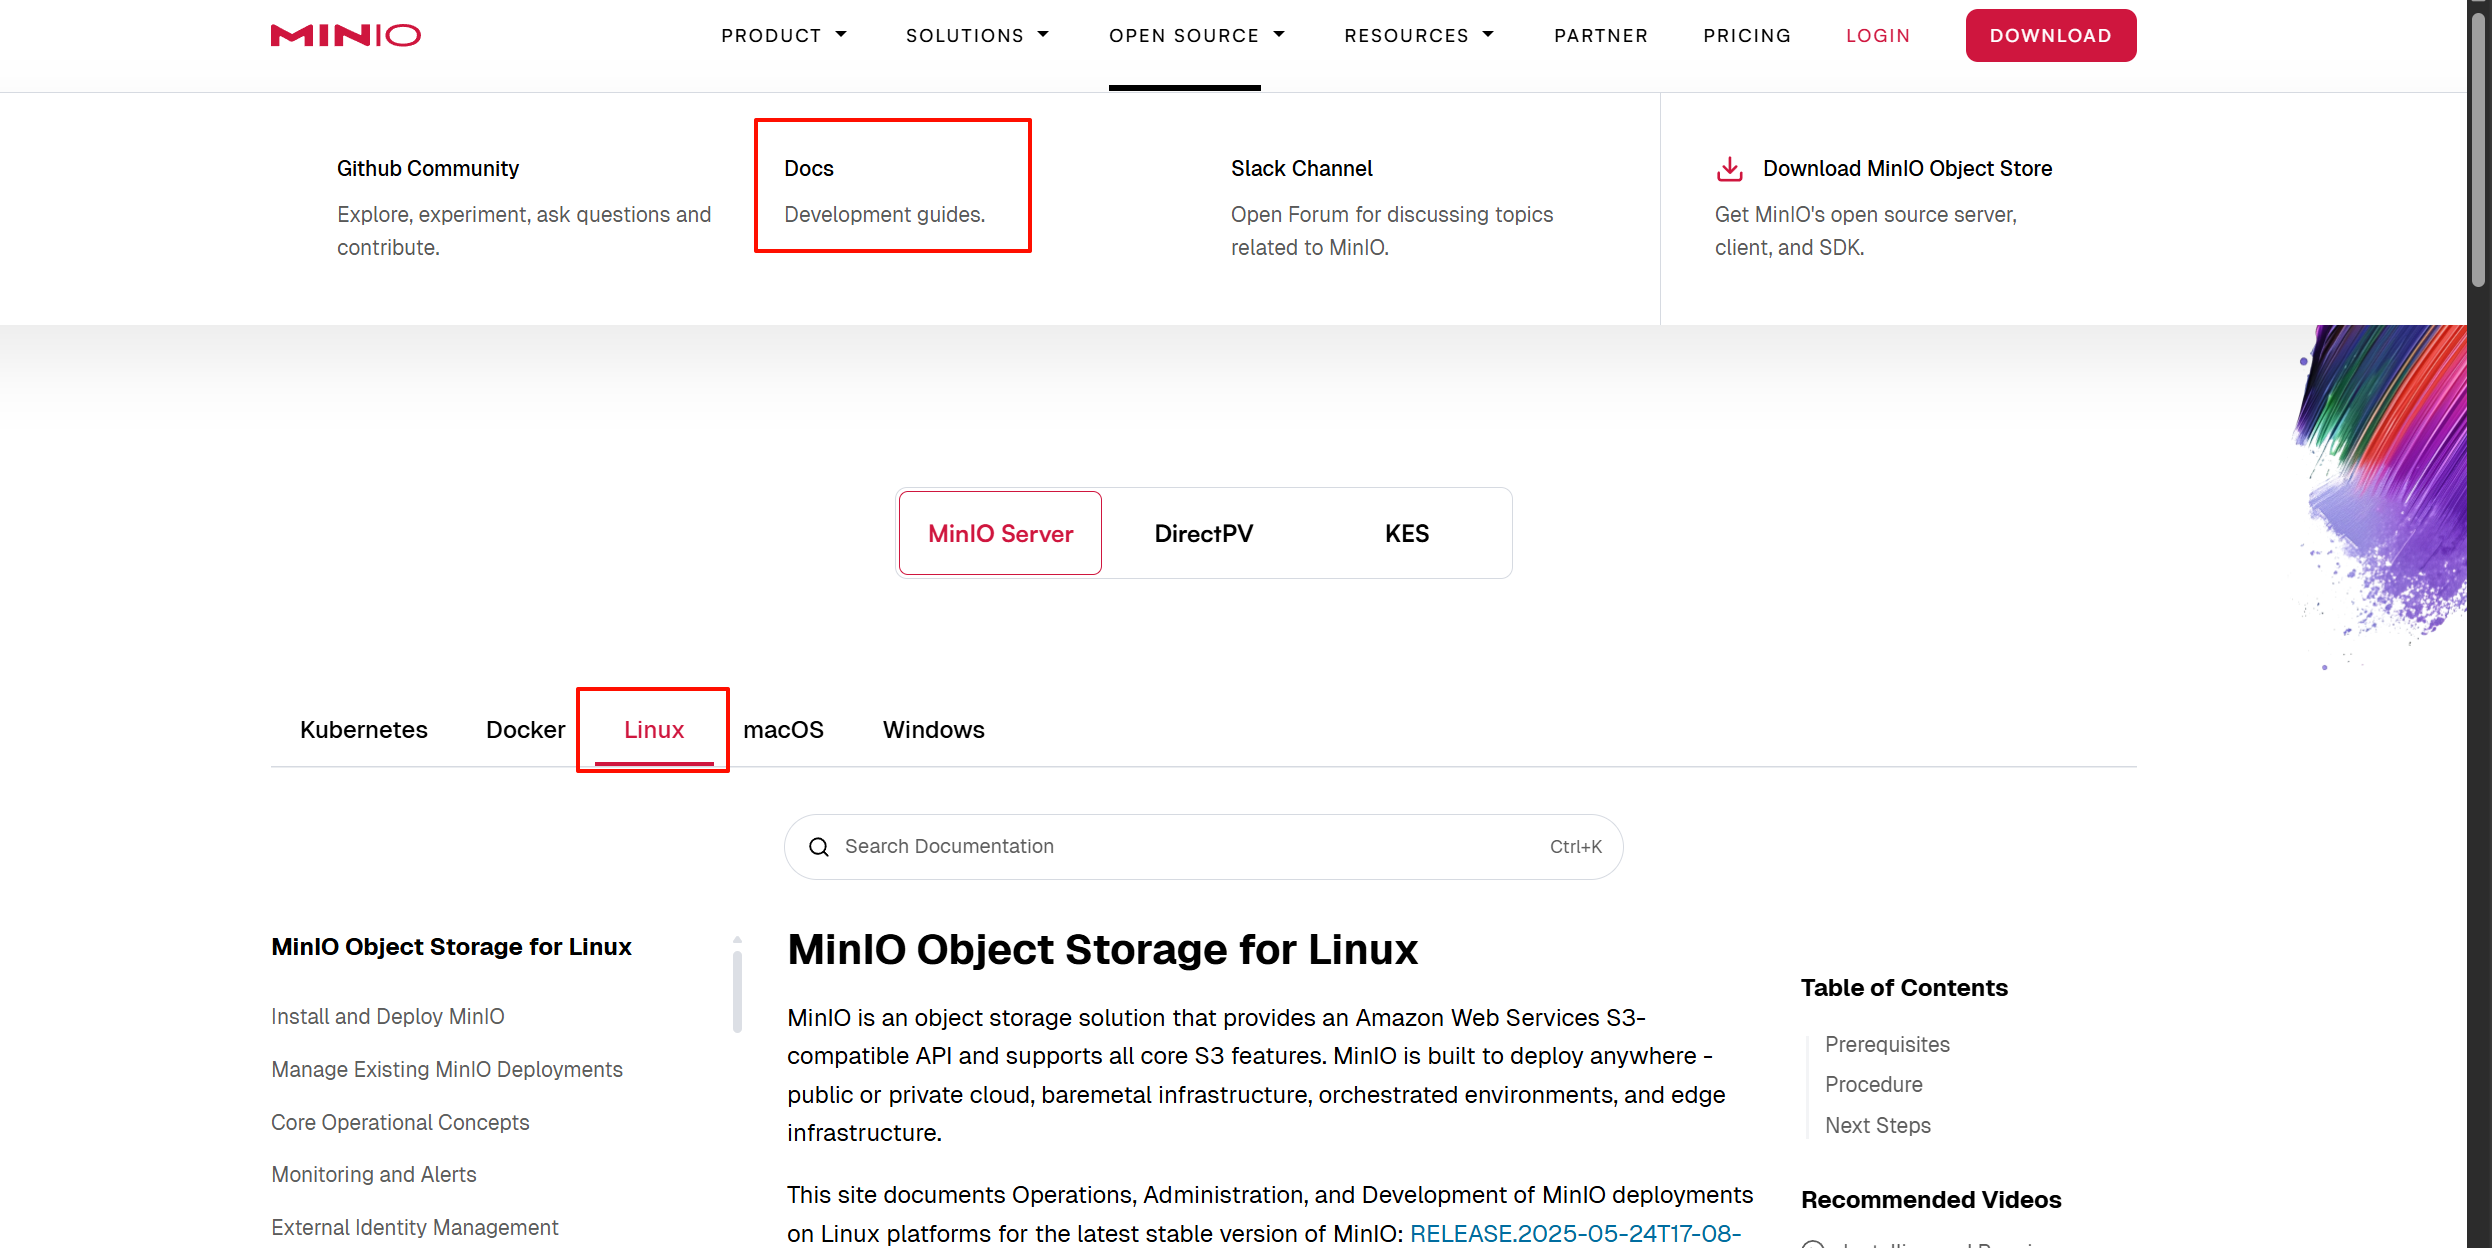
Task: Switch to the Linux platform tab
Action: (654, 730)
